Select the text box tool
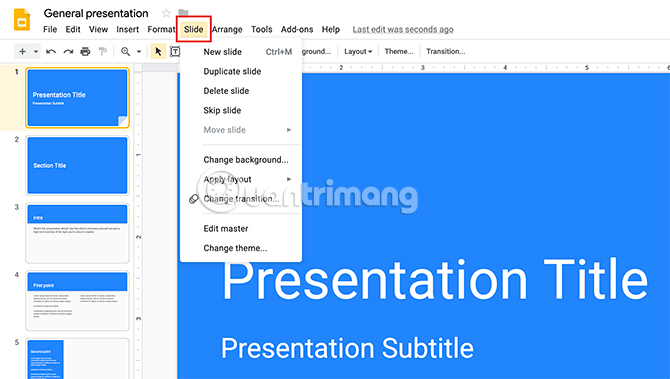The width and height of the screenshot is (670, 379). pyautogui.click(x=175, y=52)
